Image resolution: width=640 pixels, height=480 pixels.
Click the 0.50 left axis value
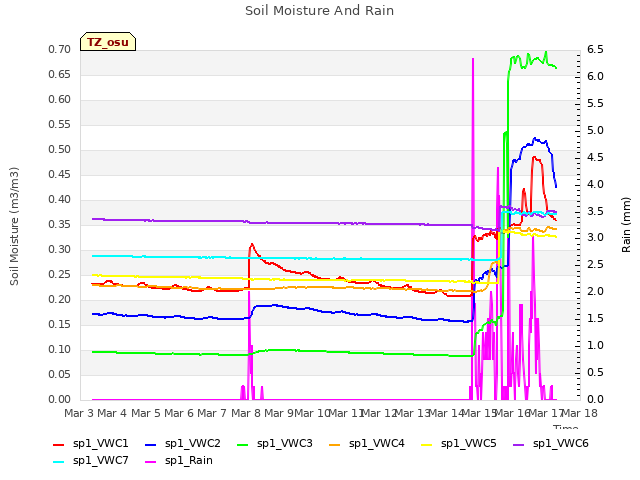coord(60,150)
